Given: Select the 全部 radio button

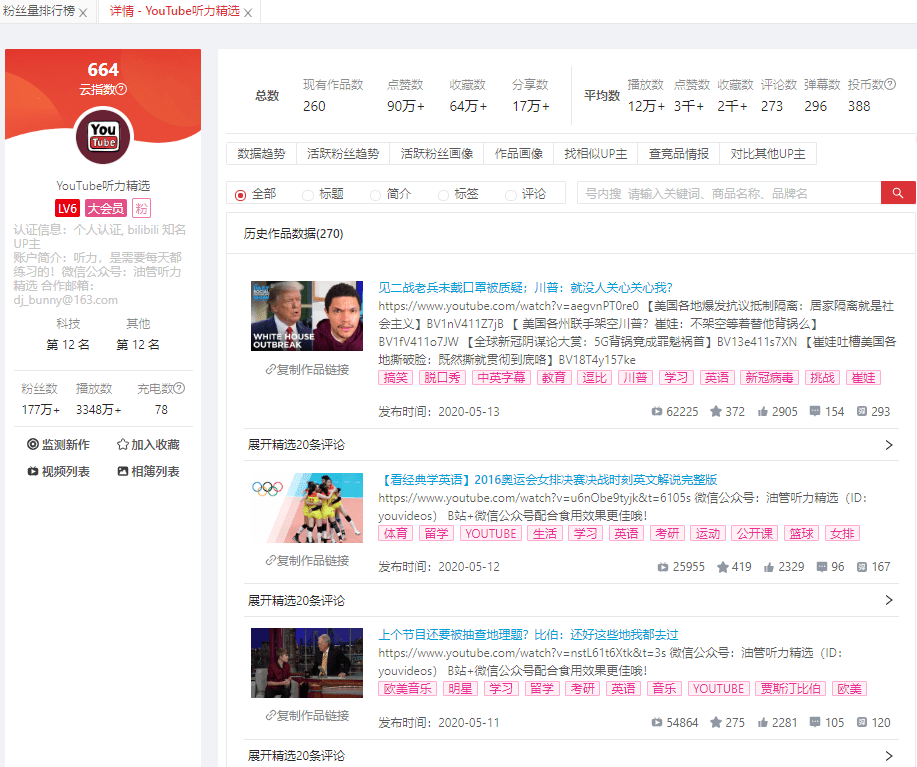Looking at the screenshot, I should point(240,195).
